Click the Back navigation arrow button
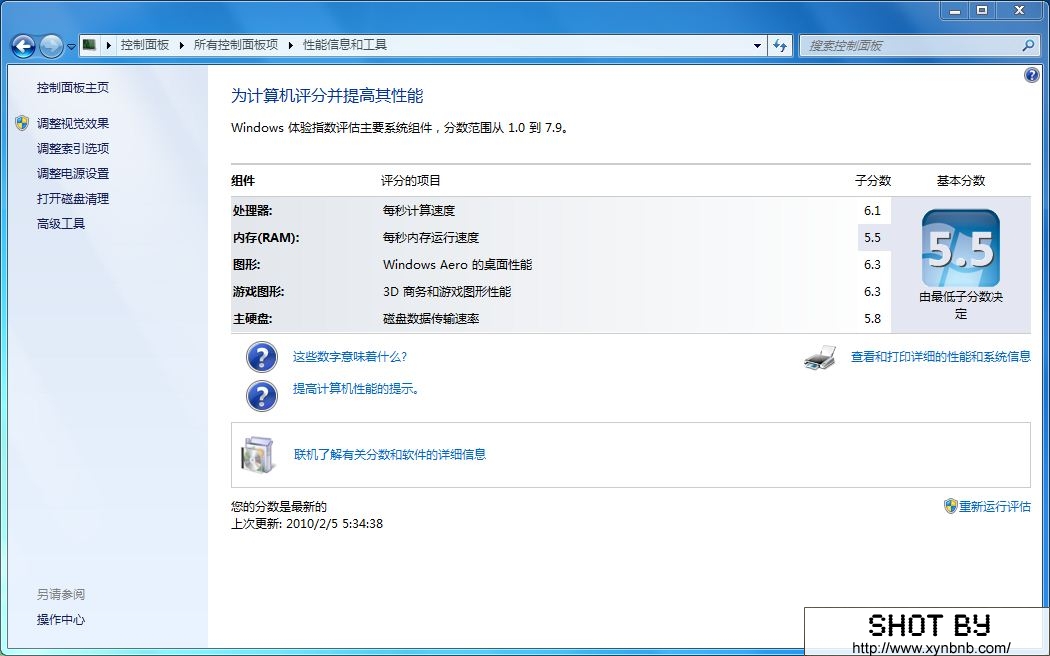This screenshot has width=1050, height=656. click(x=23, y=46)
